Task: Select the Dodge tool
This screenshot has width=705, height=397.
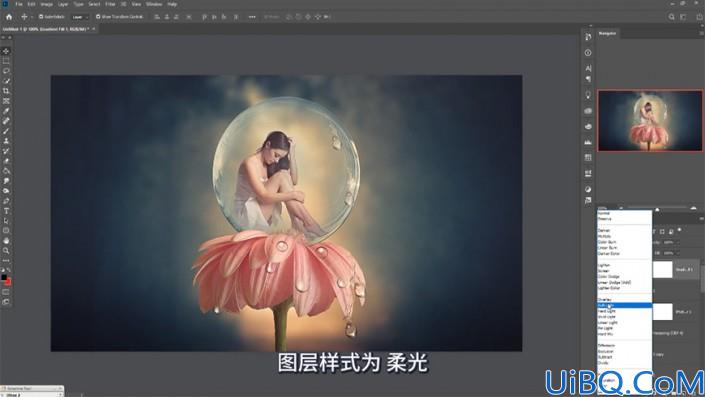Action: 6,191
